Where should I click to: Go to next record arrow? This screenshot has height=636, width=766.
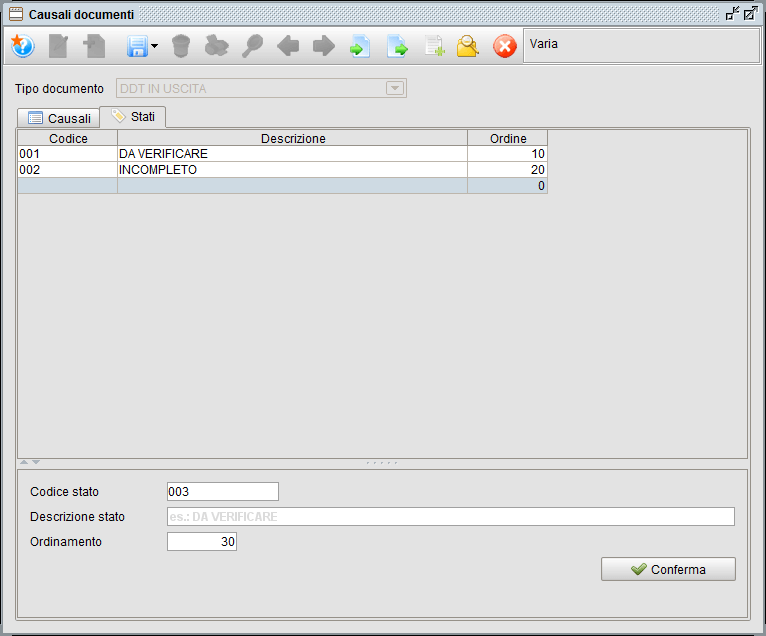click(324, 46)
